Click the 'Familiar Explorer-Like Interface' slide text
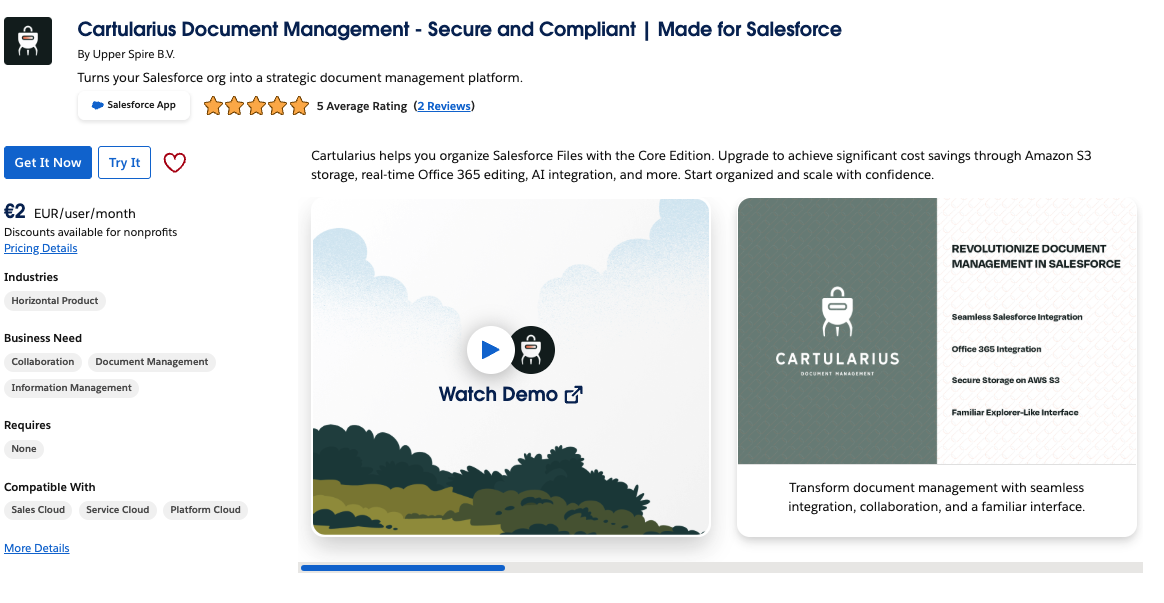Screen dimensions: 1164x603 [x=1015, y=413]
